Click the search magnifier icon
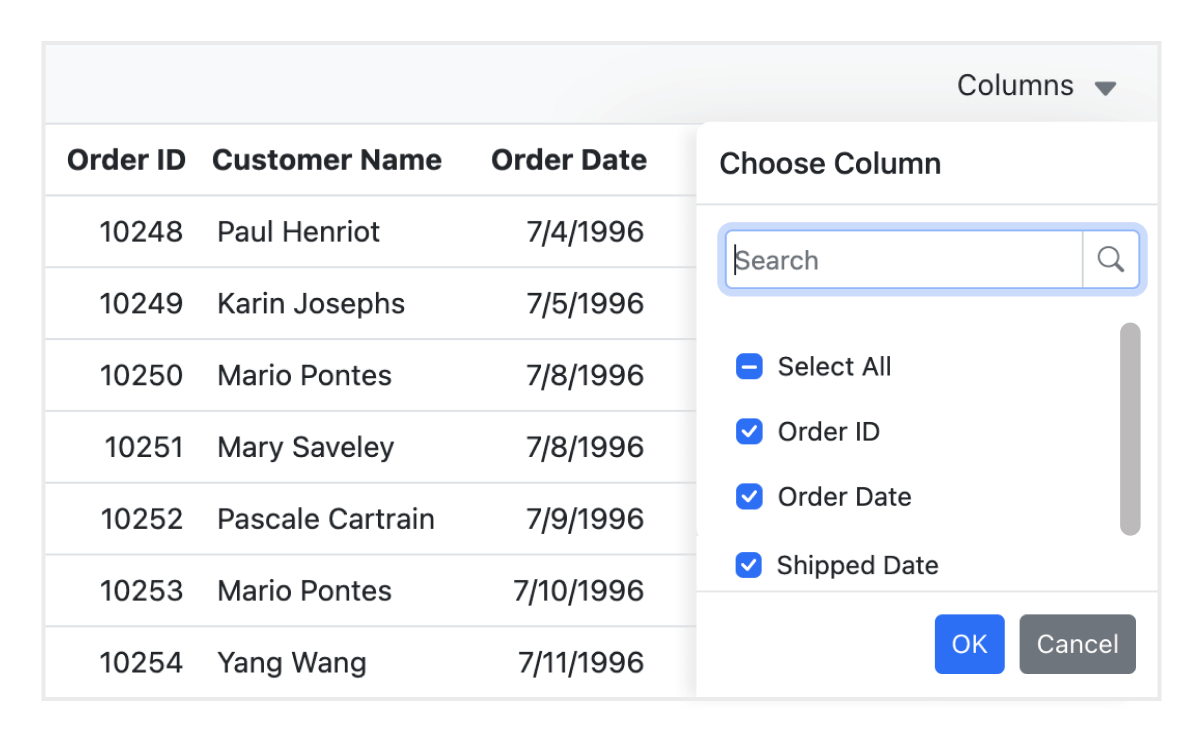Viewport: 1201px width, 741px height. [x=1110, y=260]
